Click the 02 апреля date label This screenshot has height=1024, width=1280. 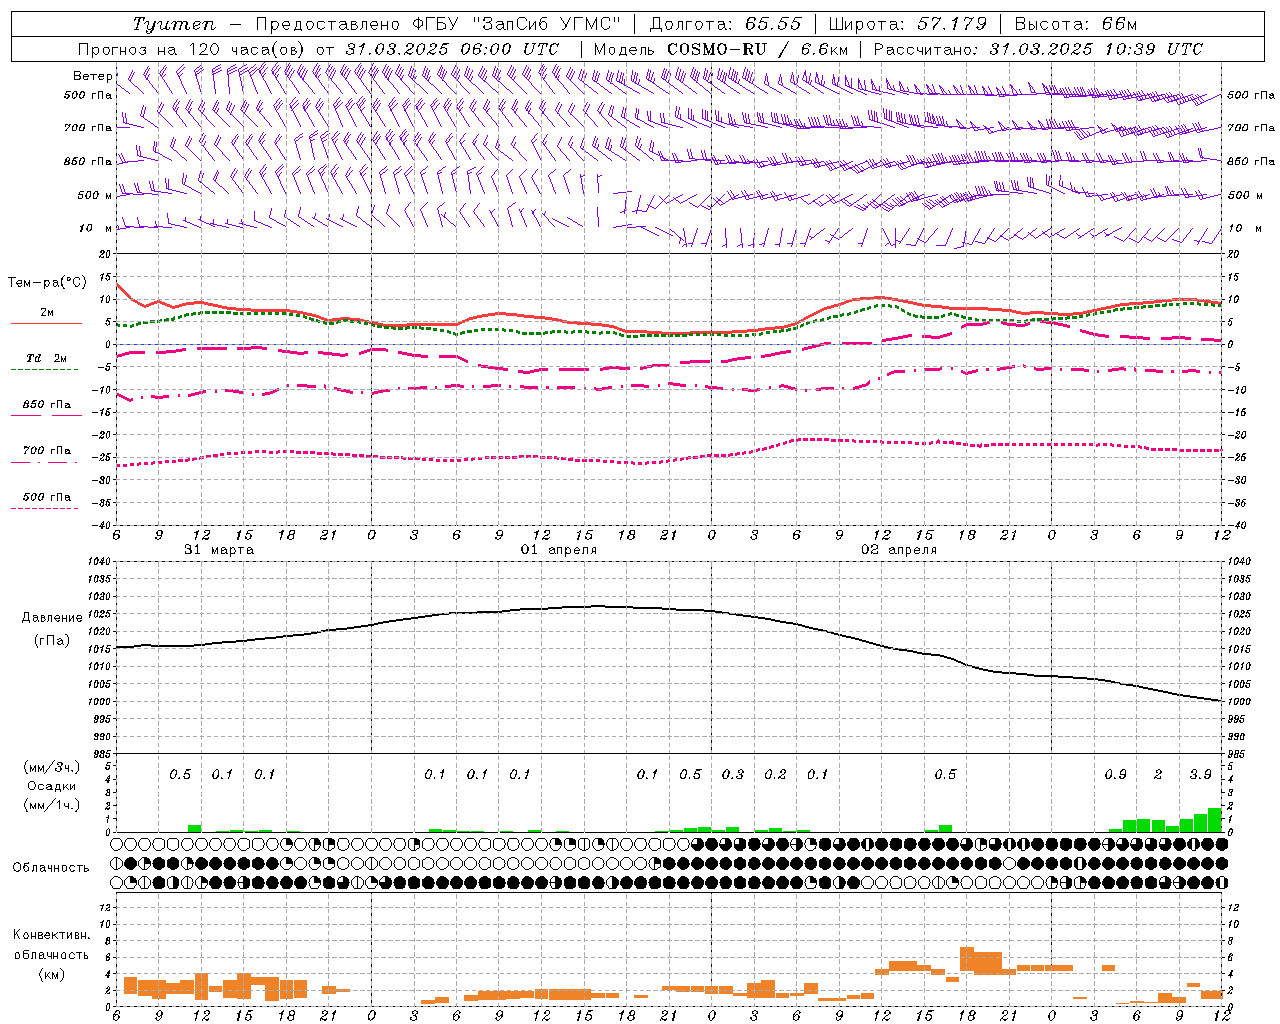coord(899,550)
